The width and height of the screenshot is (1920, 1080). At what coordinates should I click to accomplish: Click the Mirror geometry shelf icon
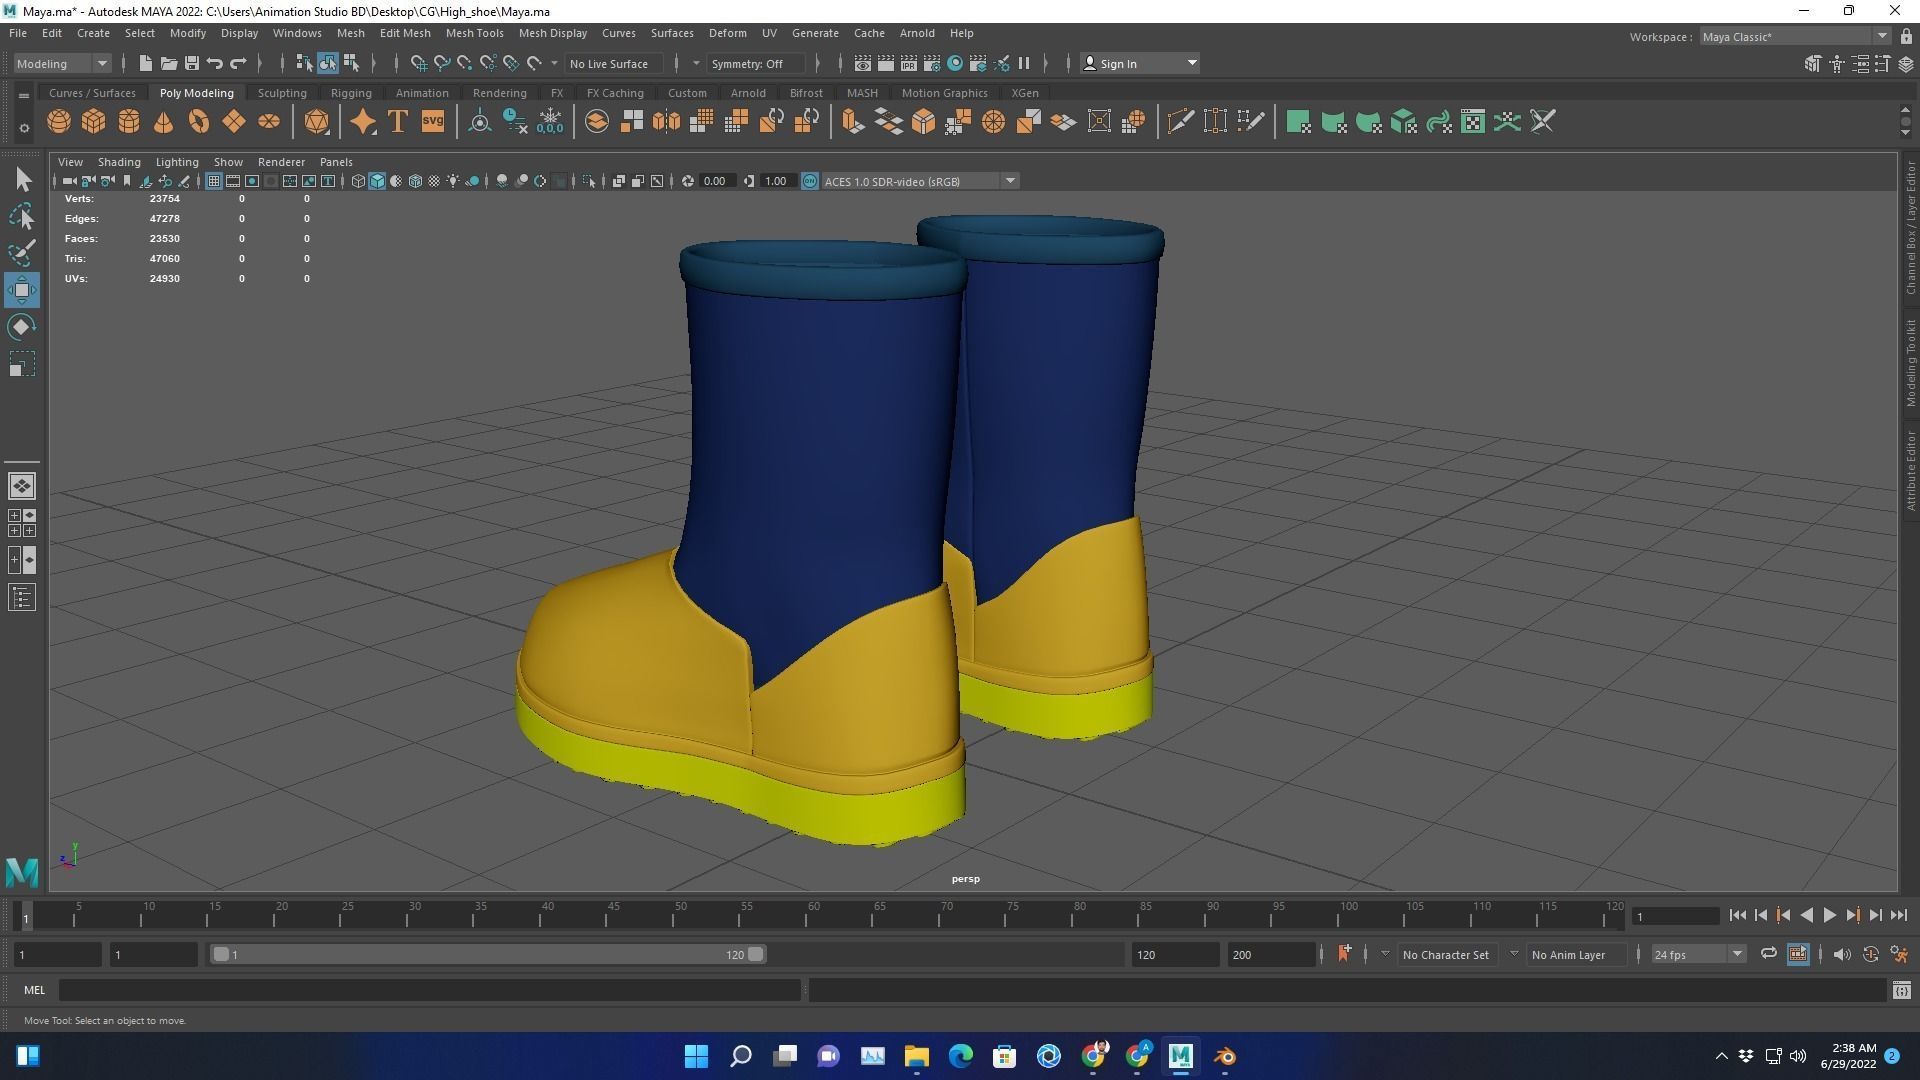point(666,122)
